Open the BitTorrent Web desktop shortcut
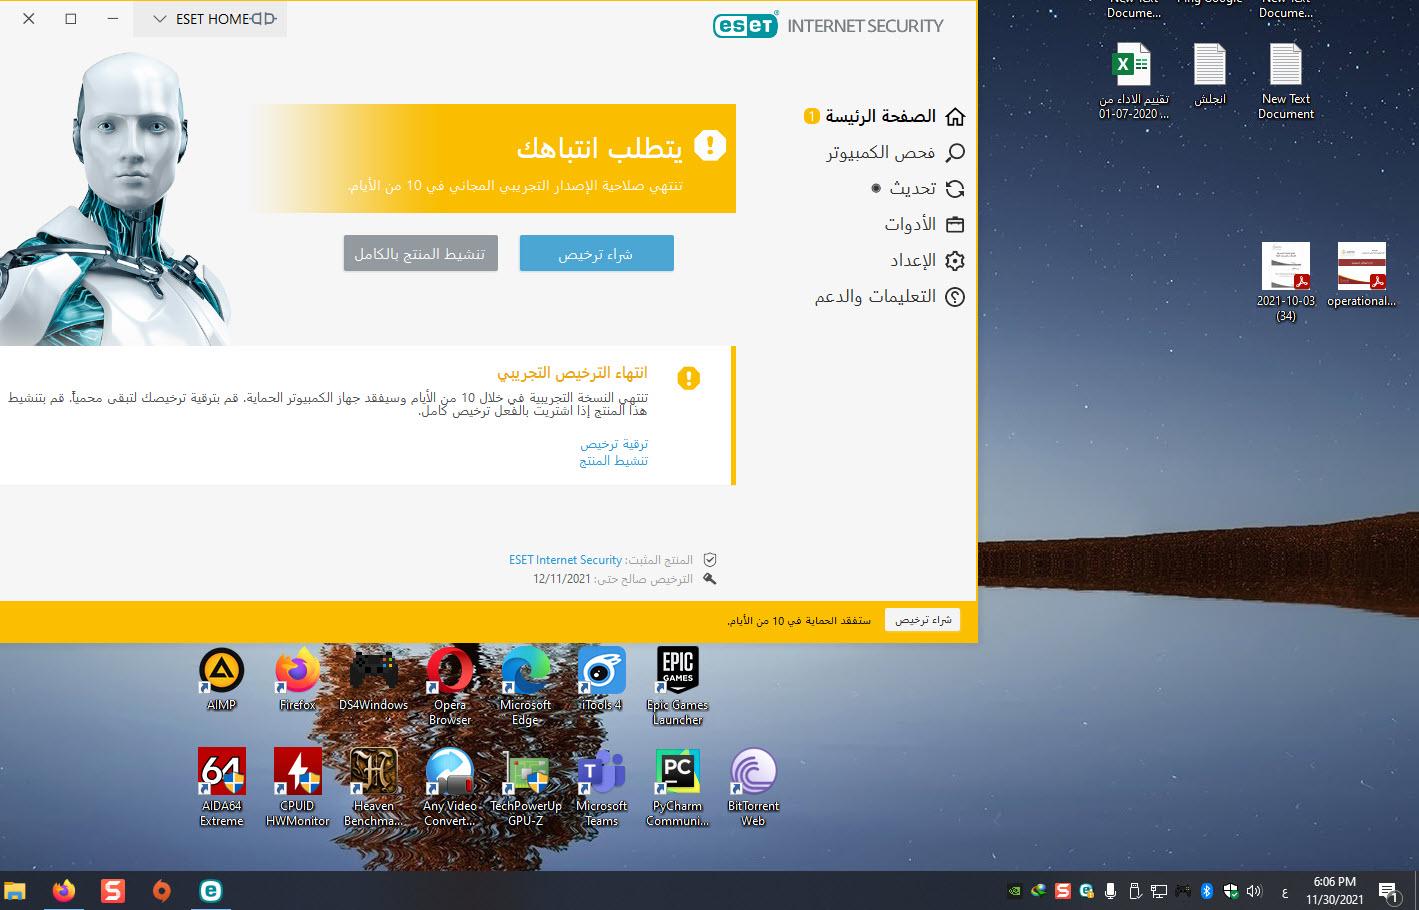 coord(753,788)
